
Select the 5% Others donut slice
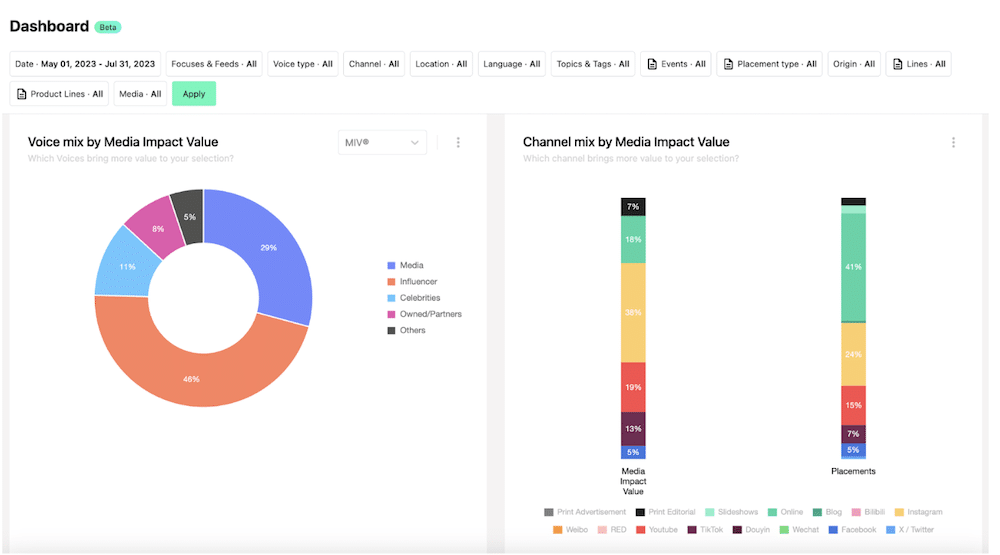pyautogui.click(x=189, y=217)
